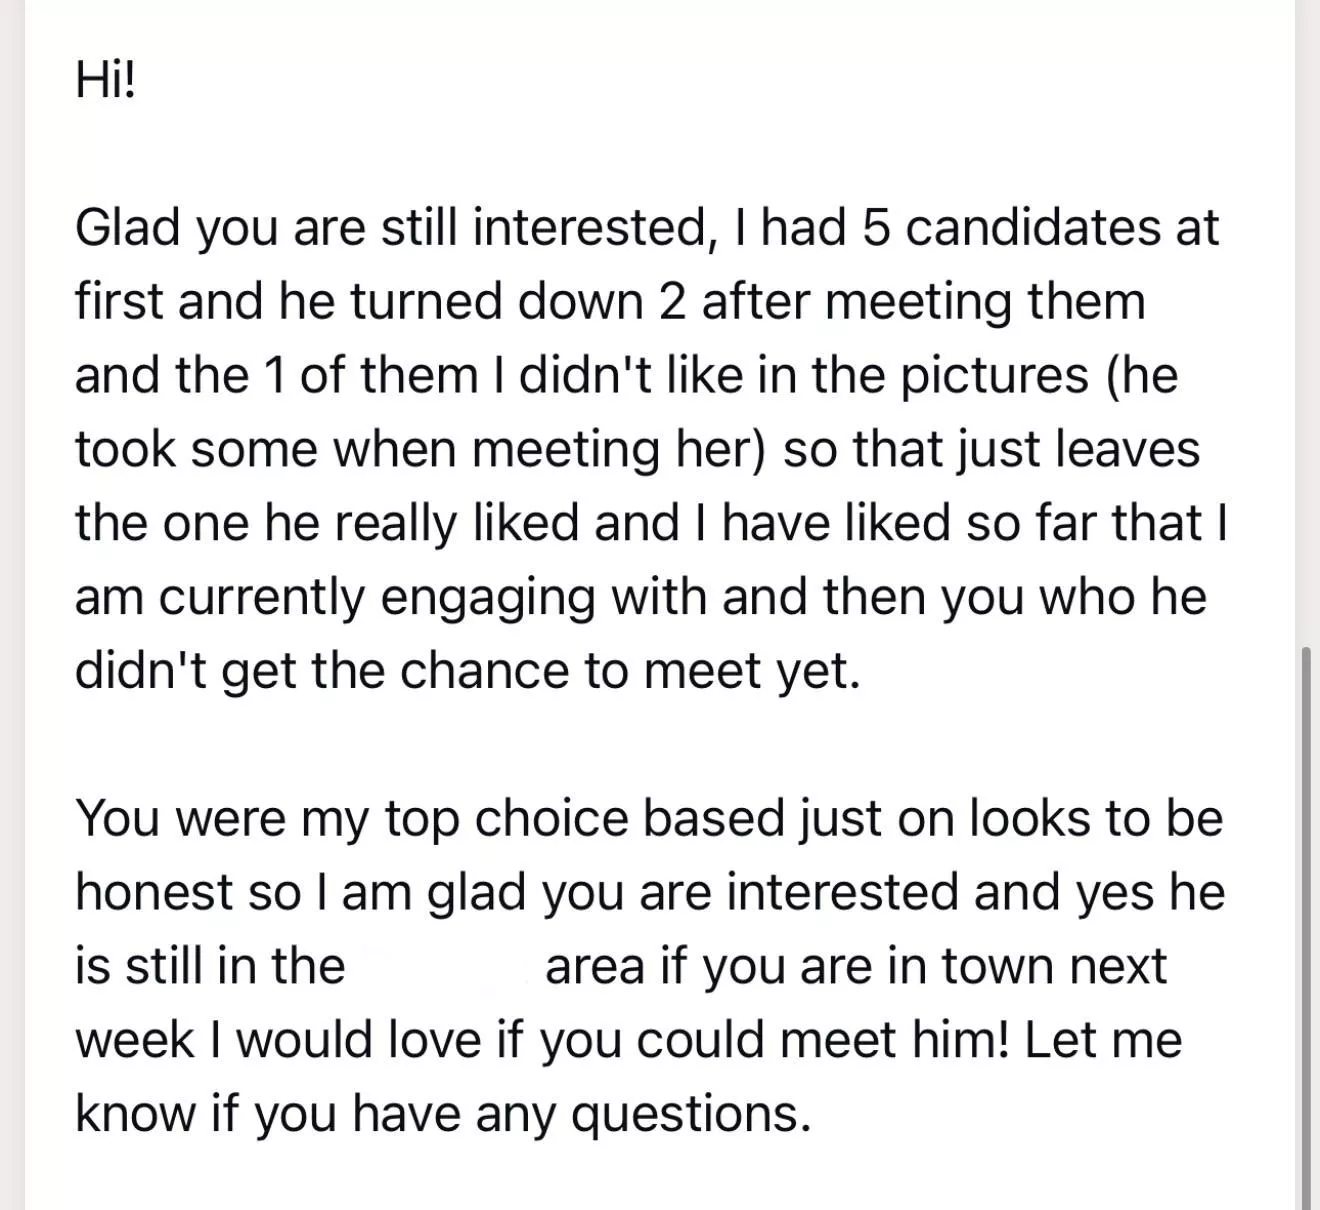Click the phrase "took some when meeting her)"
1320x1210 pixels.
coord(420,449)
